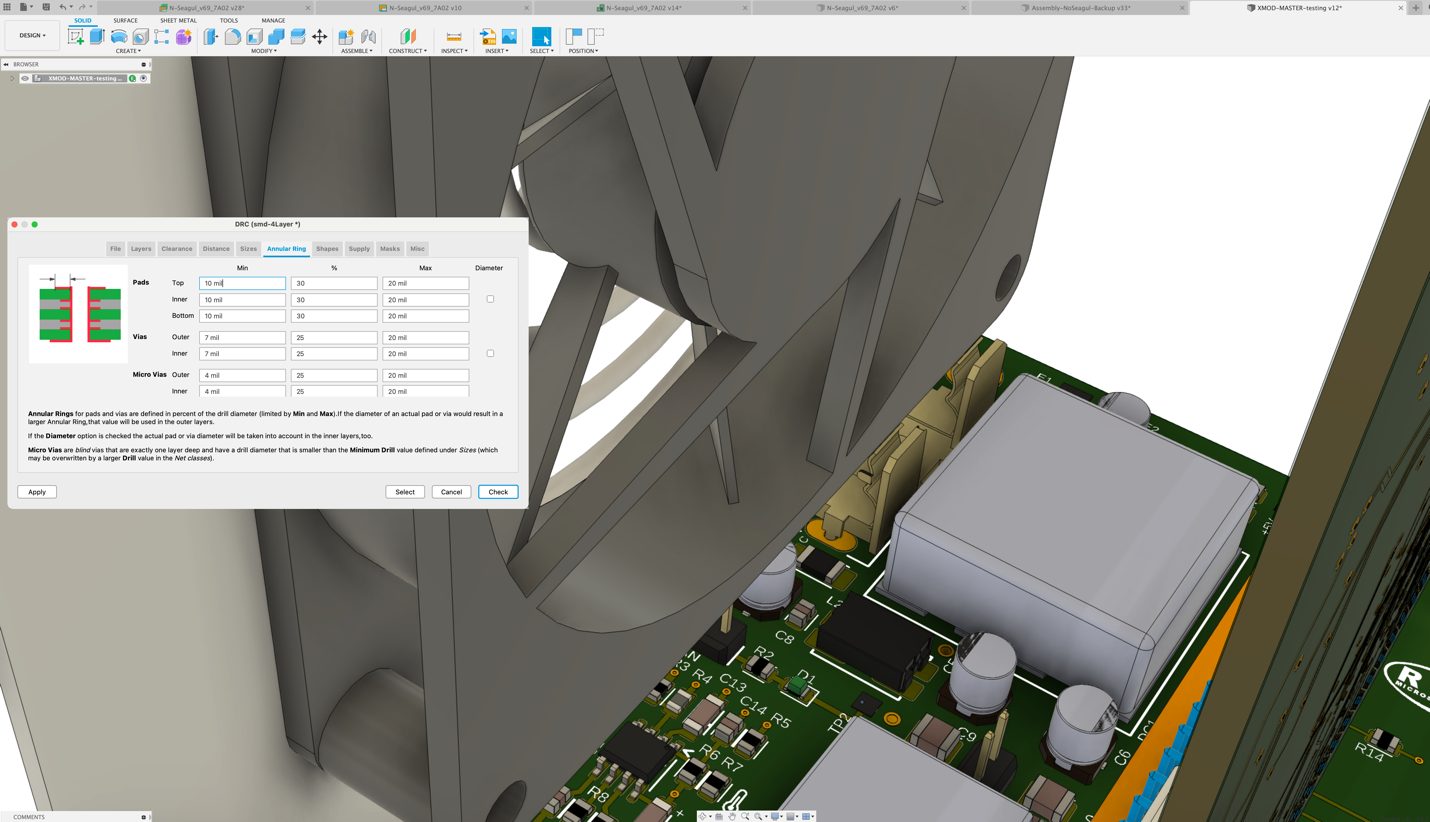This screenshot has width=1430, height=822.
Task: Open the SHEET METAL ribbon tab
Action: pos(178,20)
